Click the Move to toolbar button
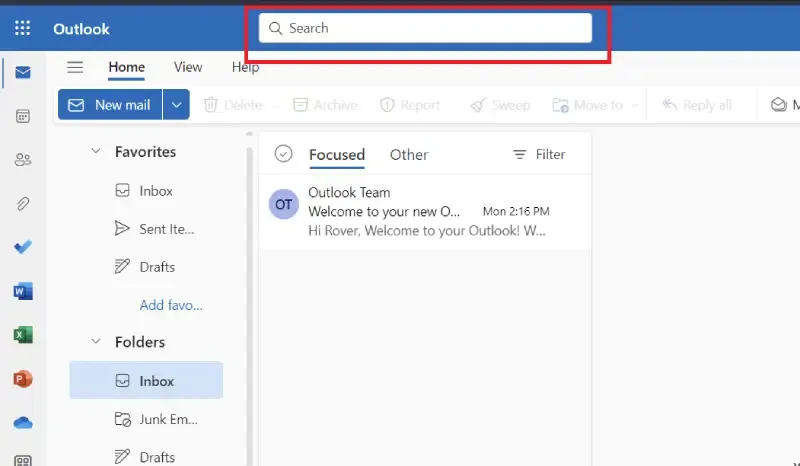 click(588, 105)
